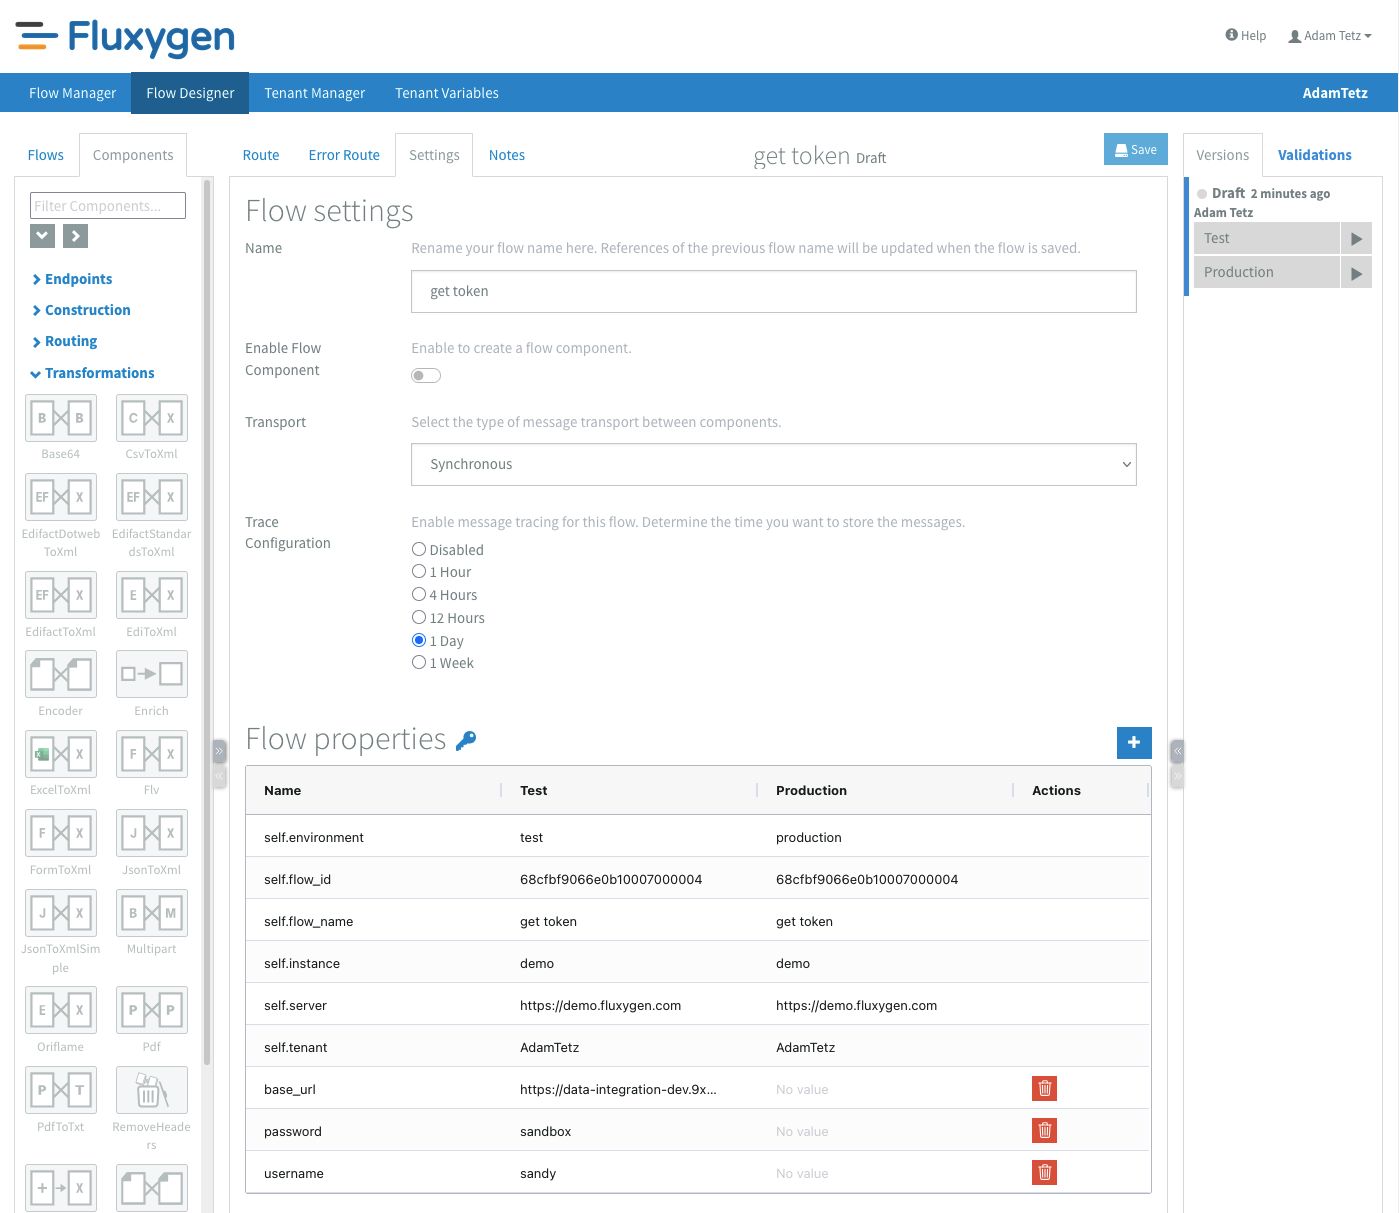The image size is (1399, 1213).
Task: Open the Transport type dropdown
Action: click(773, 464)
